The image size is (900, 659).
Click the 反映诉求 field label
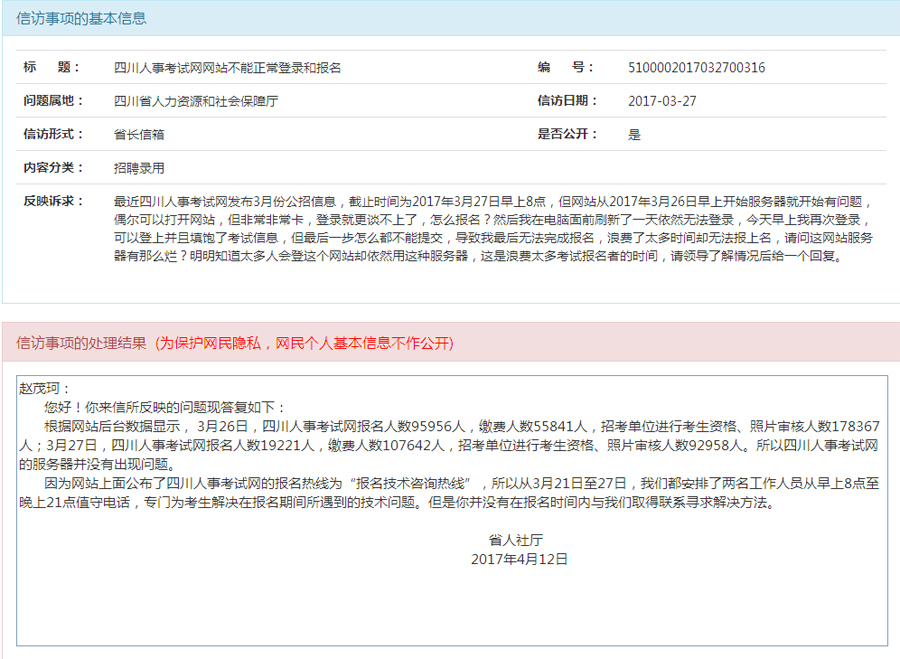[x=53, y=201]
